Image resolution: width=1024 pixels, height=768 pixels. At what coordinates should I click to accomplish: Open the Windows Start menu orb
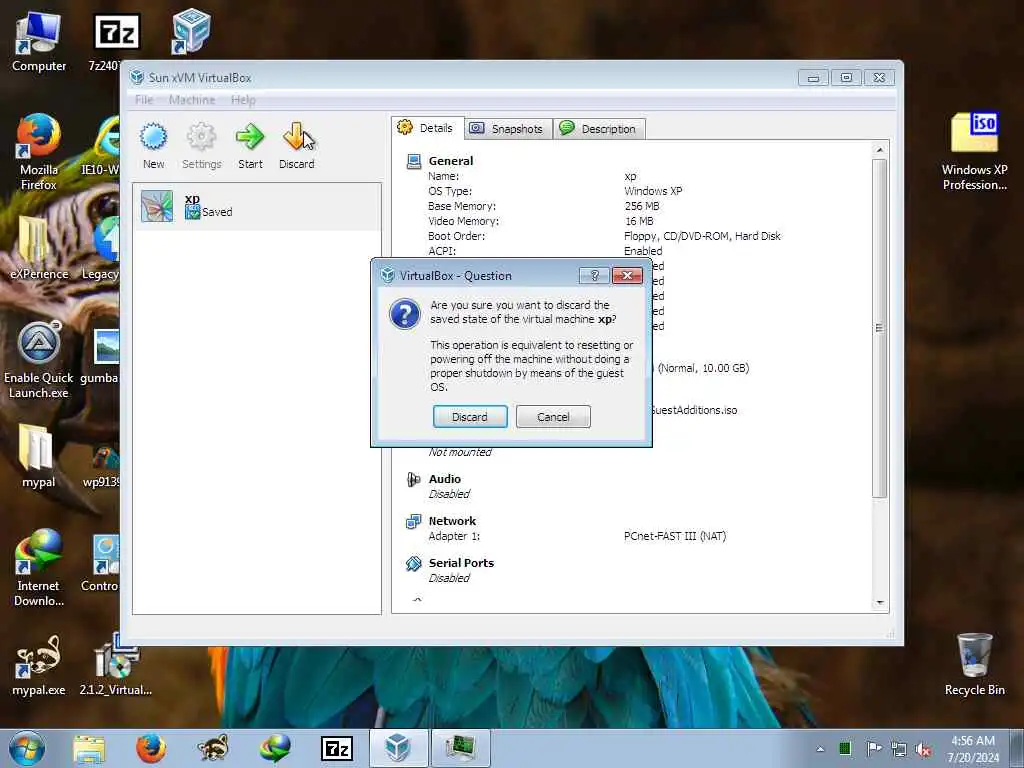coord(27,748)
